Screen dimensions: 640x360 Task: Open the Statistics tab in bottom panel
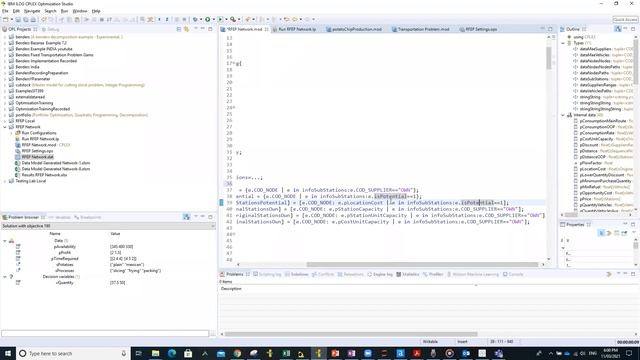(407, 274)
